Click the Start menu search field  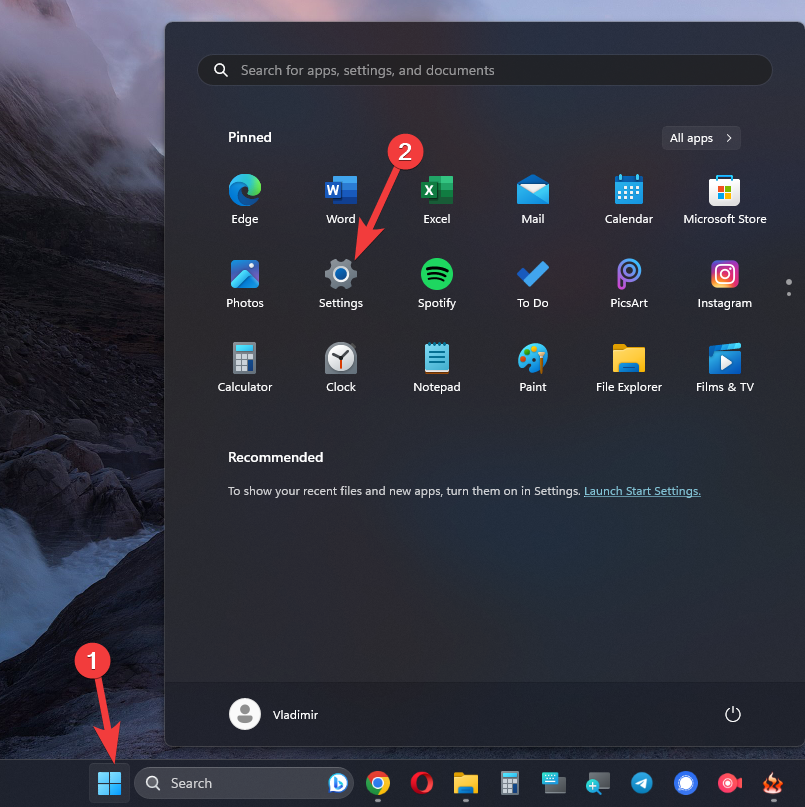[485, 70]
